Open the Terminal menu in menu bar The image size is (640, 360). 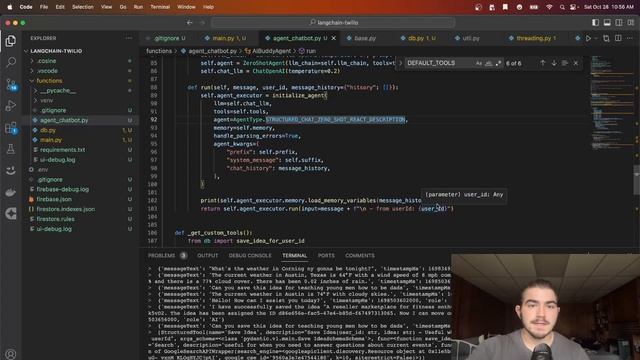(160, 7)
